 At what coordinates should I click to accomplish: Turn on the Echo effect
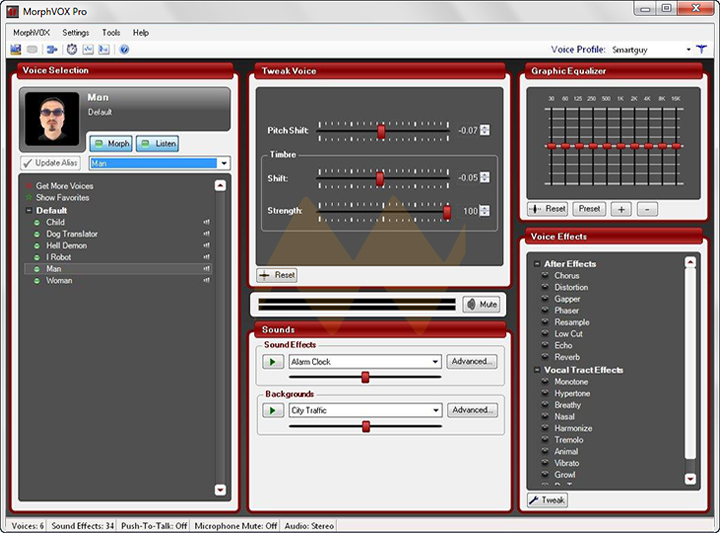pos(545,345)
